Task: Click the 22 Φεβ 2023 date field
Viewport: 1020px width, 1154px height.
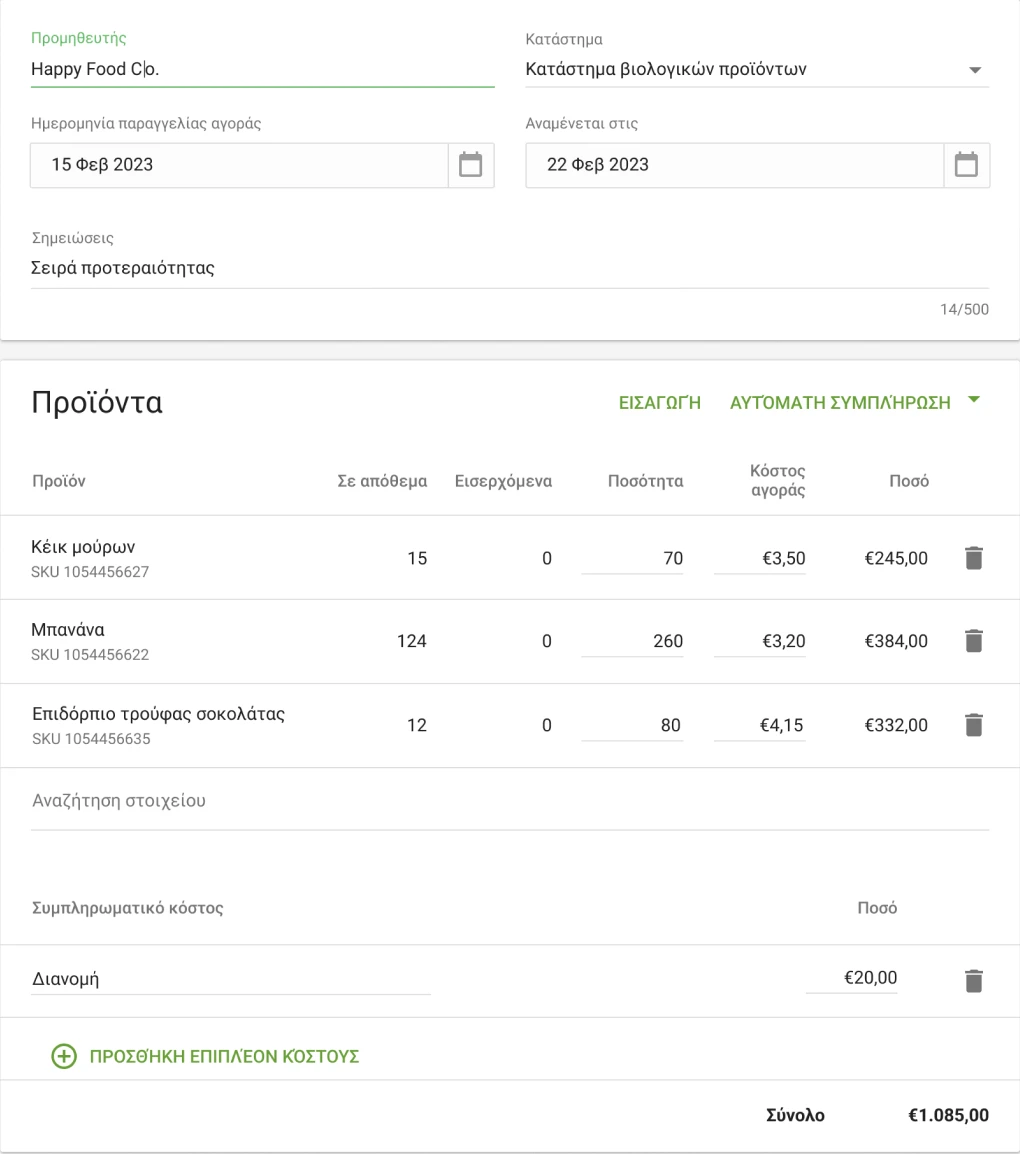Action: pyautogui.click(x=735, y=165)
